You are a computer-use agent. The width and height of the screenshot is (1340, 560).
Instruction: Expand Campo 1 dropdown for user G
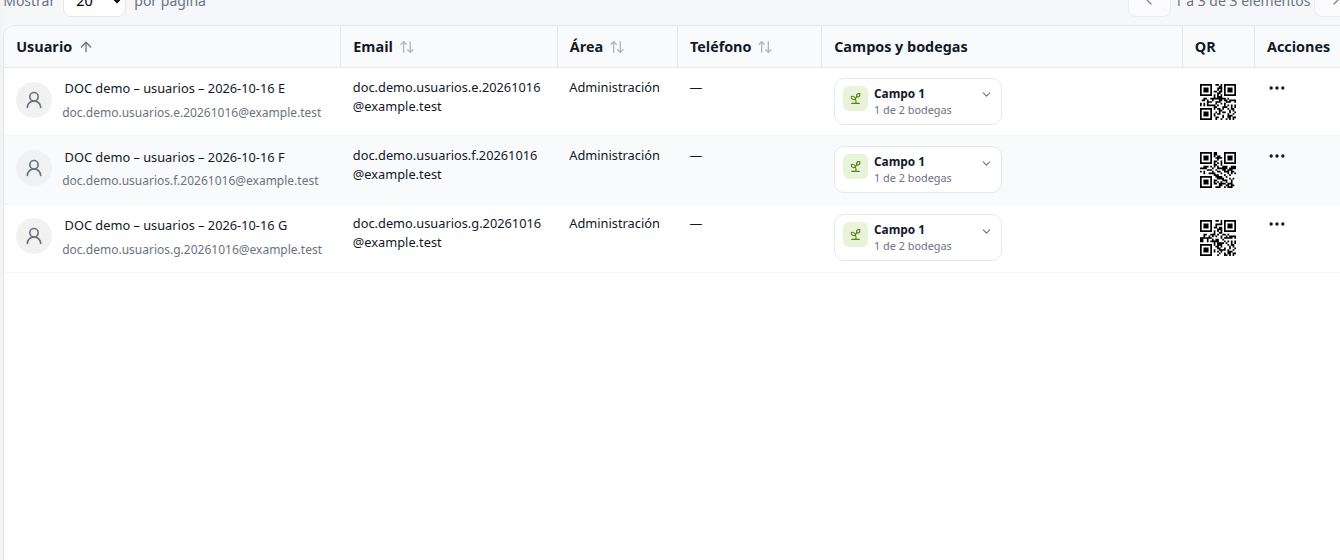[918, 238]
